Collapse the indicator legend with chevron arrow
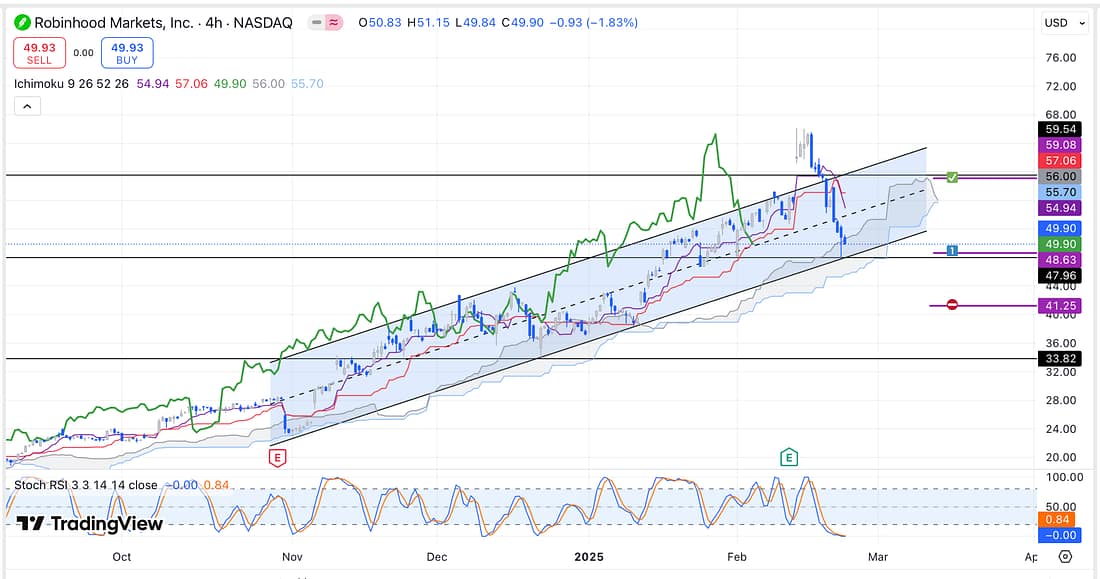The width and height of the screenshot is (1100, 579). point(27,106)
